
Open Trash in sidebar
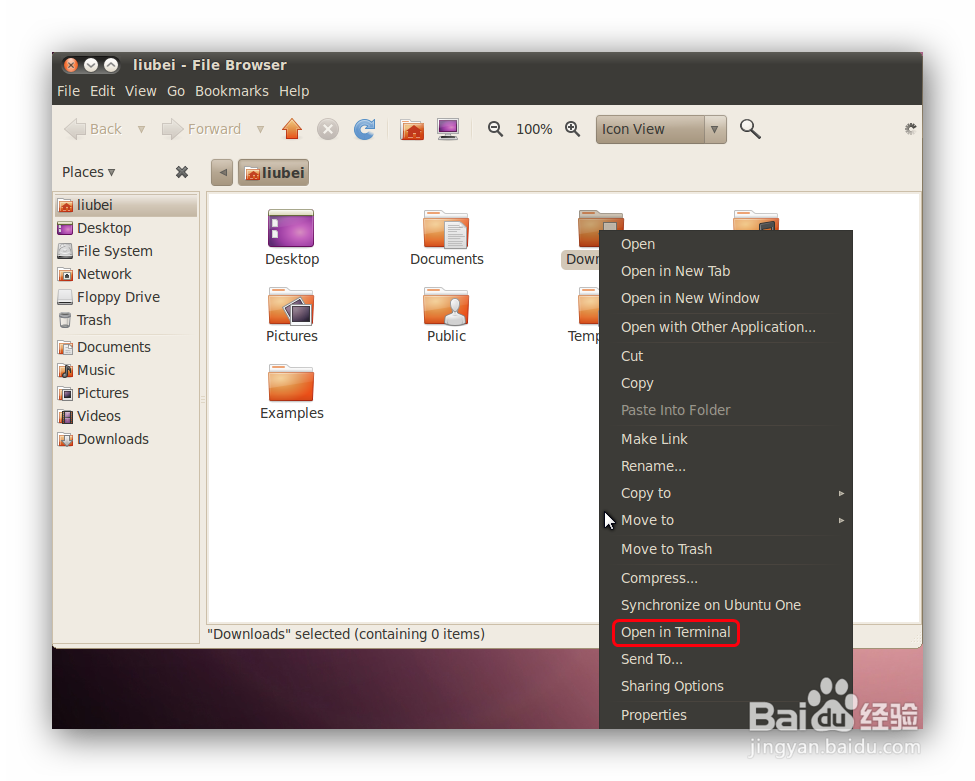(126, 320)
